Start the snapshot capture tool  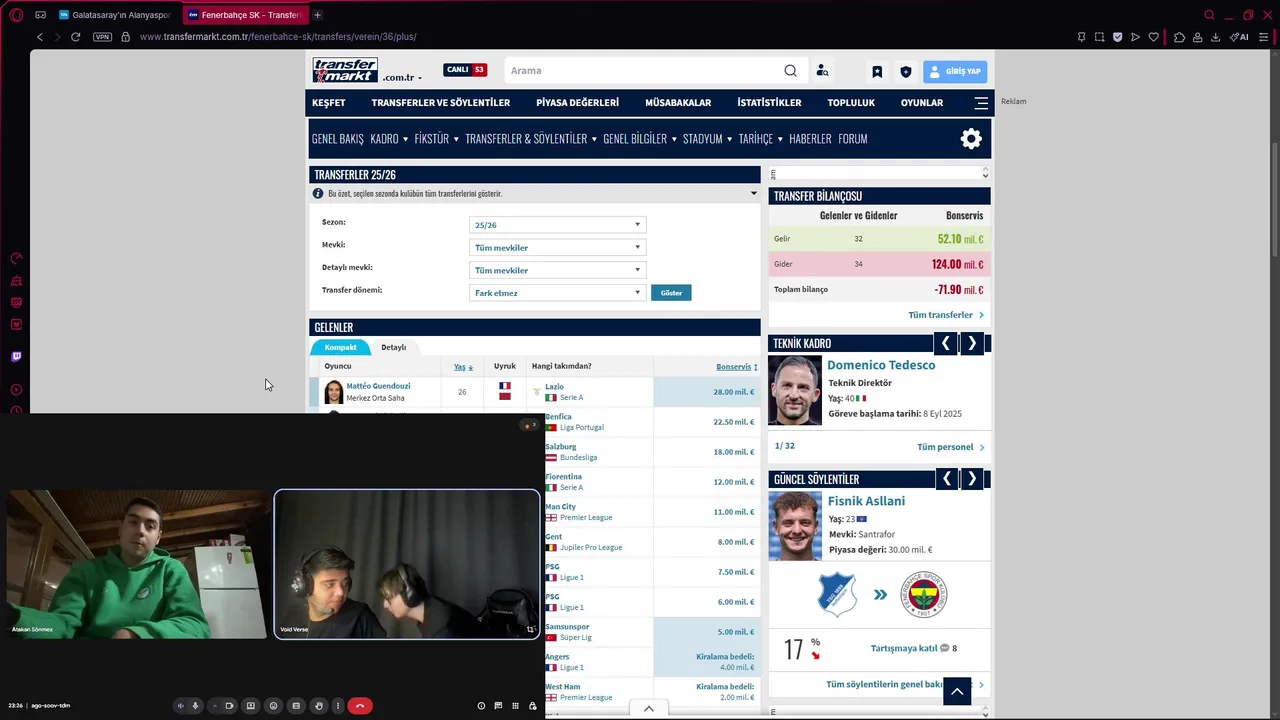[1099, 37]
